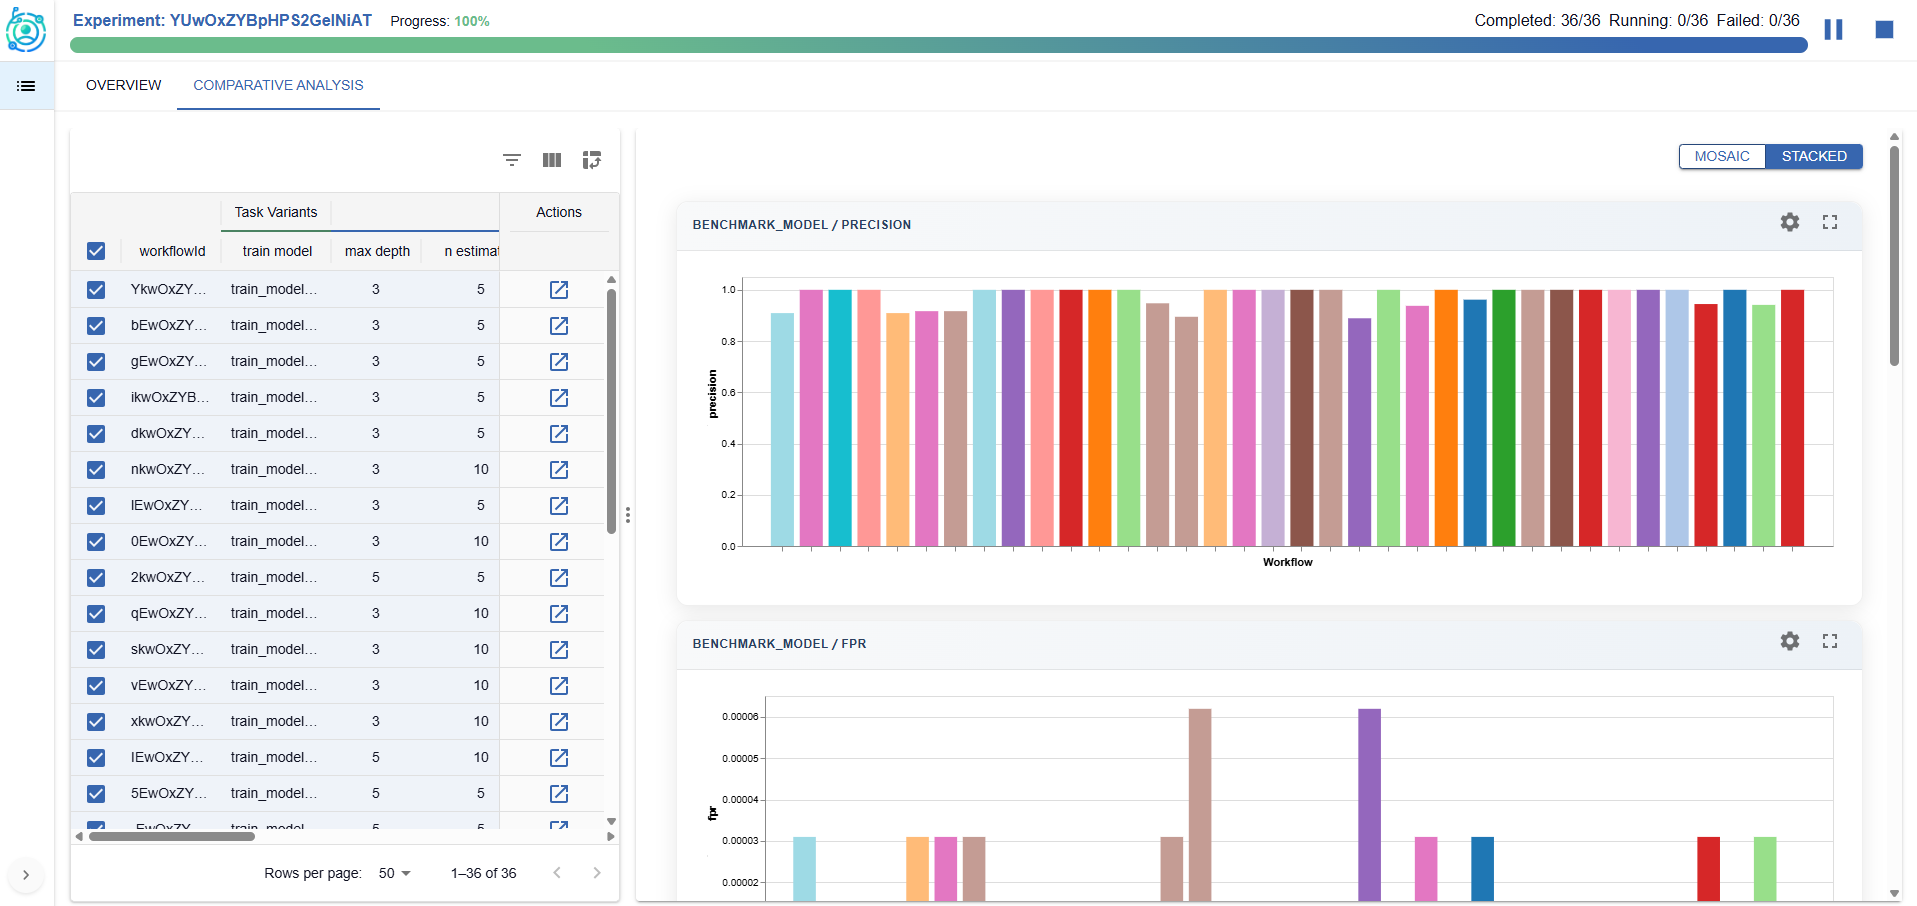Select the COMPARATIVE ANALYSIS tab

pyautogui.click(x=277, y=85)
